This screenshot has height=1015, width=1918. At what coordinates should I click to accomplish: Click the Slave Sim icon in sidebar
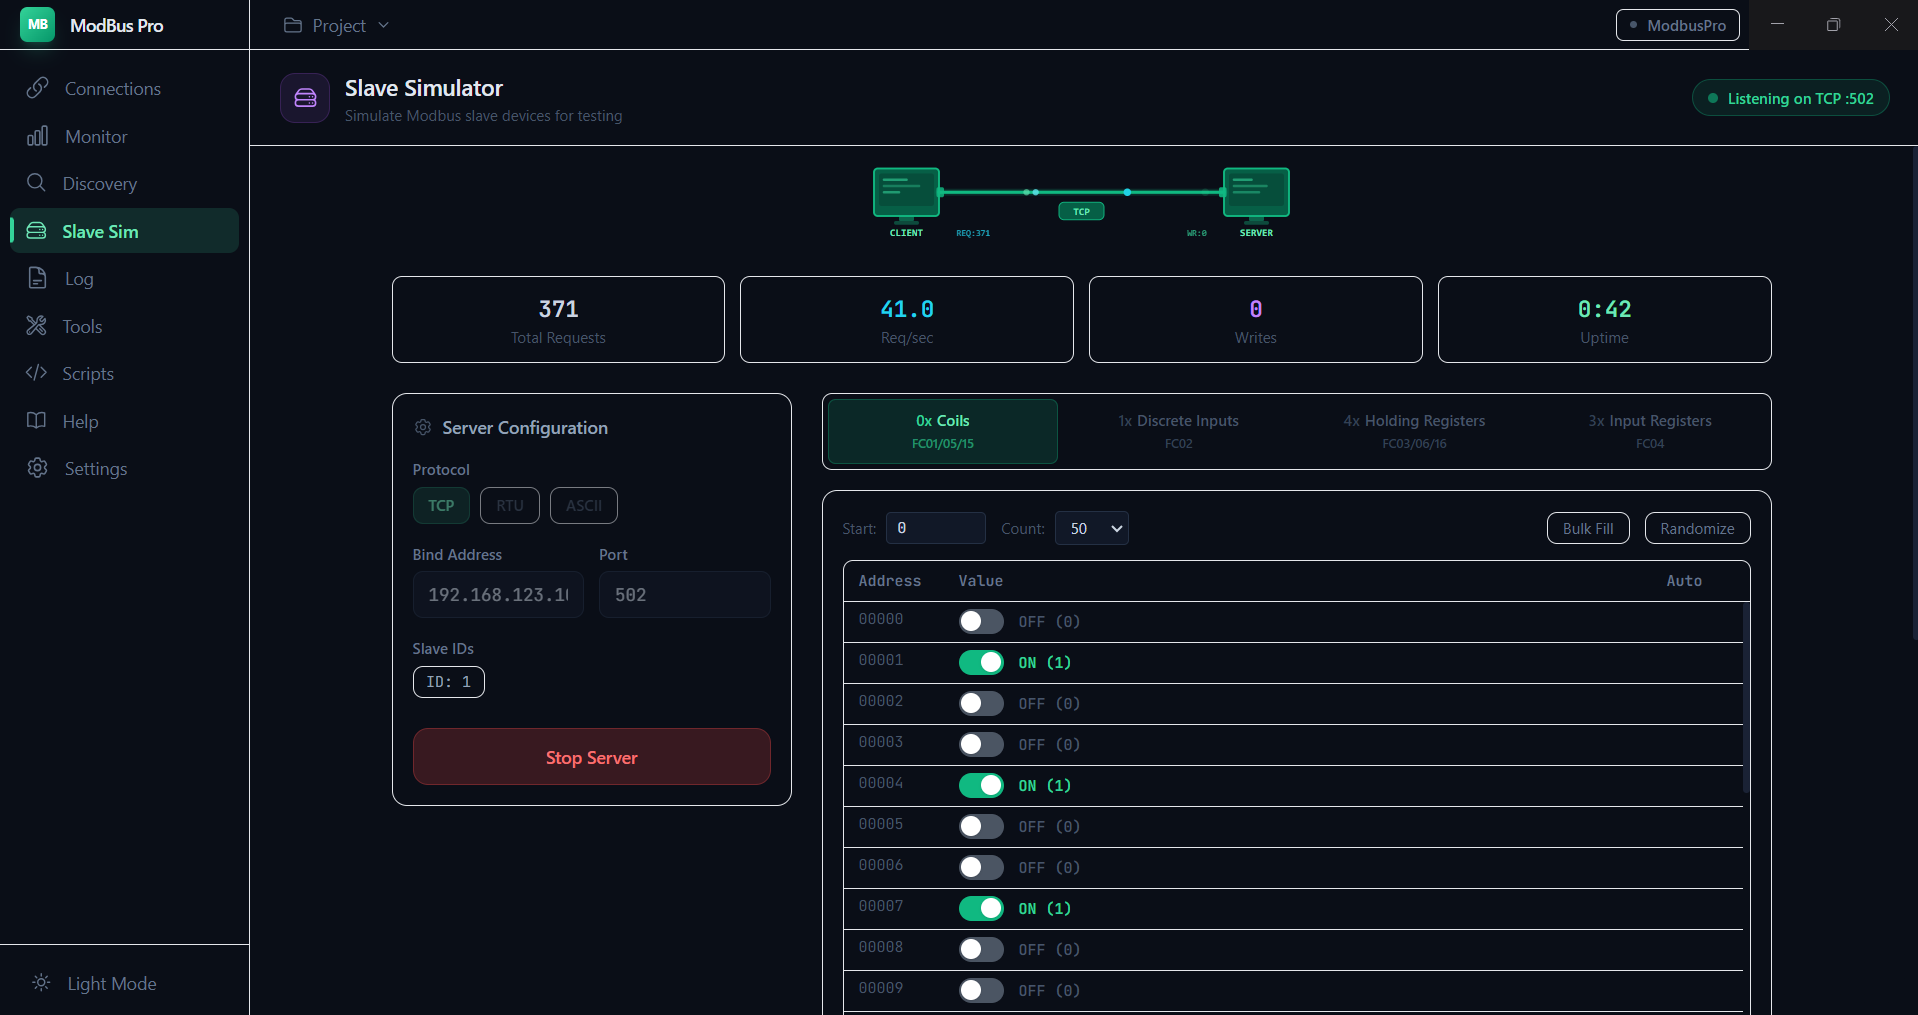pos(36,230)
